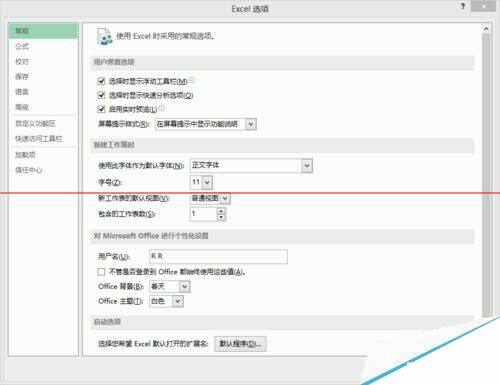Open the 屏幕提示样式 dropdown

[251, 124]
